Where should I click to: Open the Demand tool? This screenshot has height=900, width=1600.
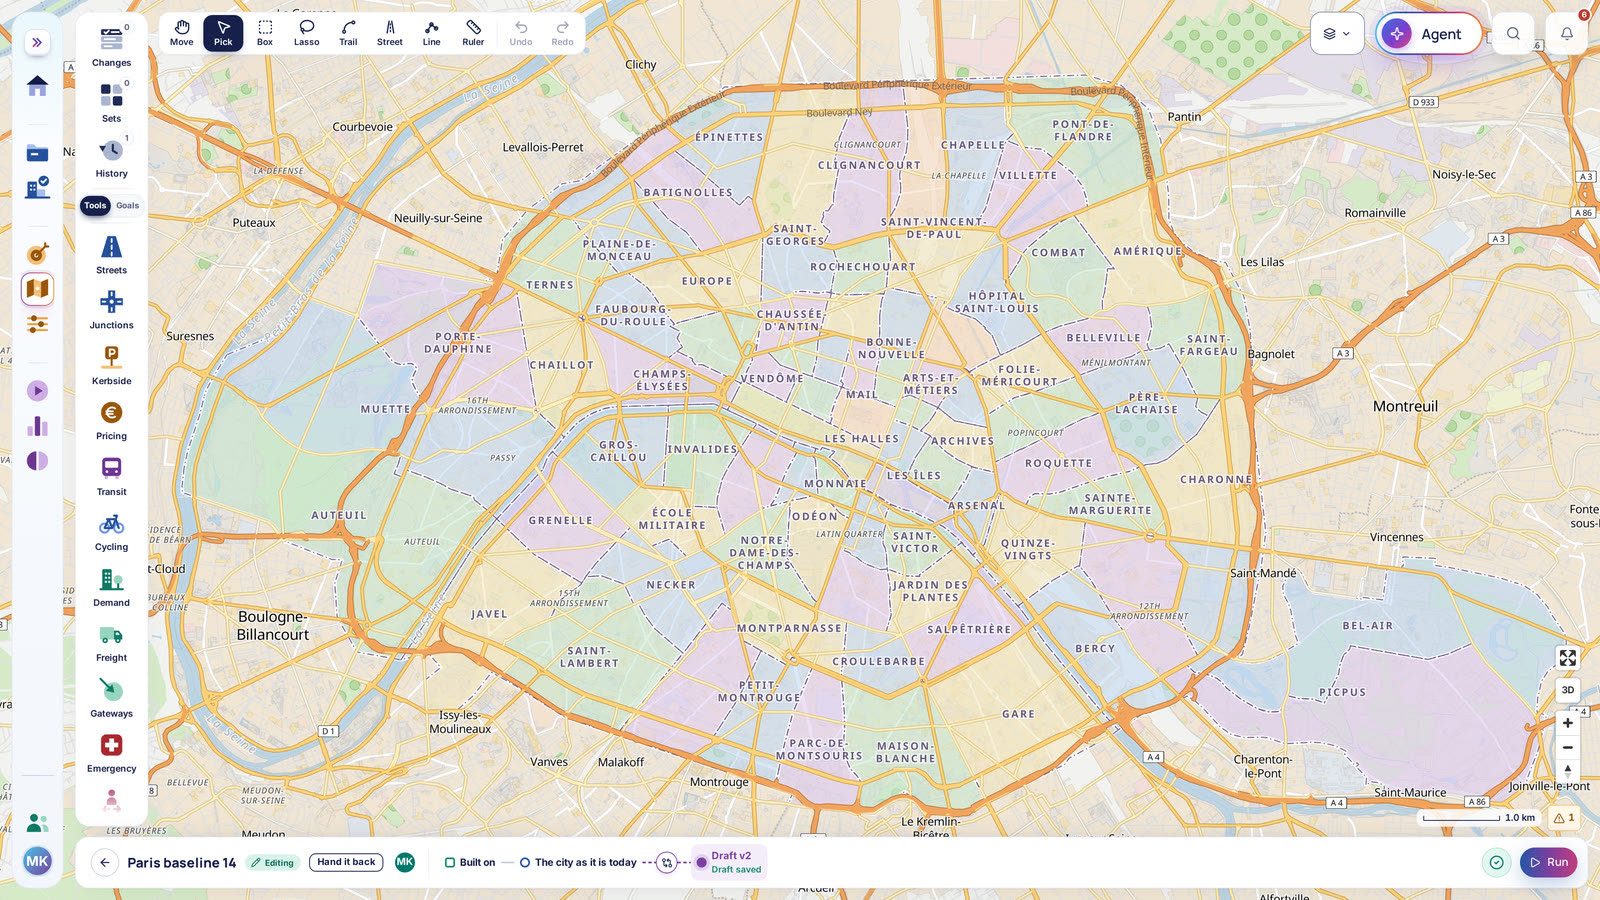111,587
